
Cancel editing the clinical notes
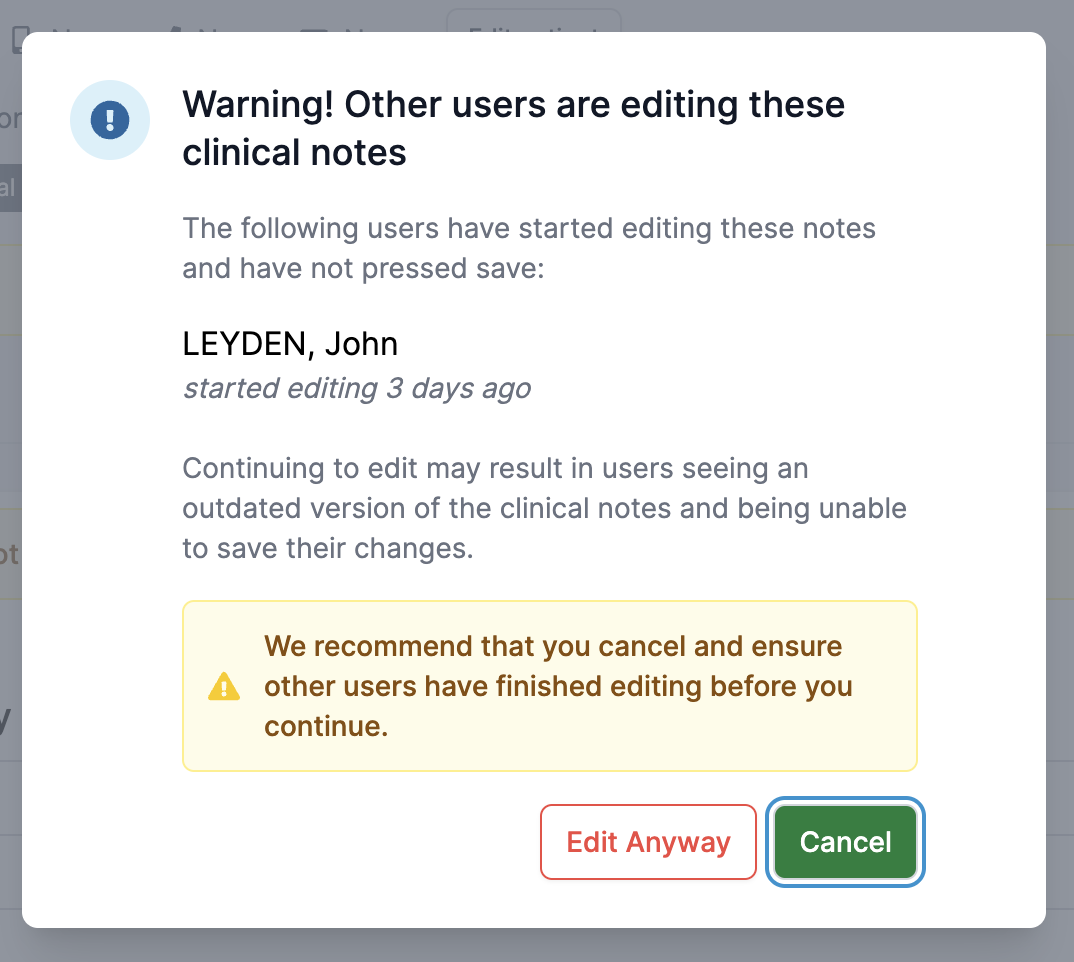(845, 842)
